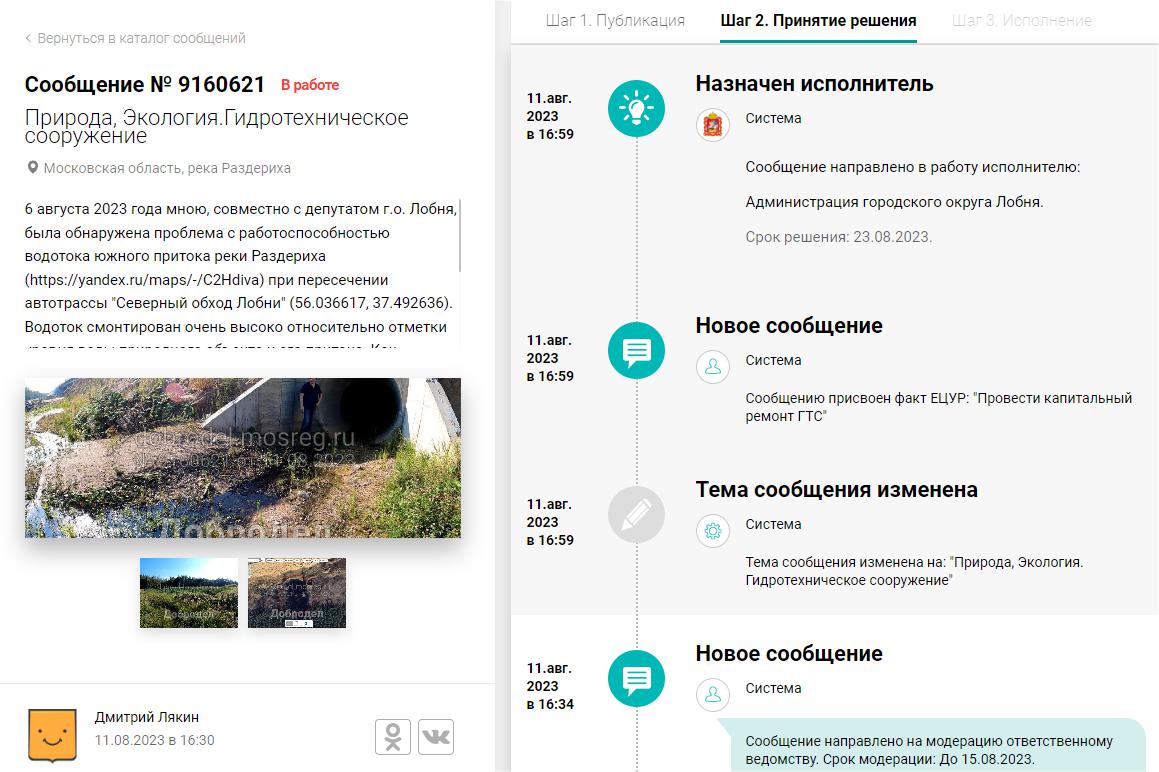Click the В работе status label
The width and height of the screenshot is (1159, 772).
(310, 85)
